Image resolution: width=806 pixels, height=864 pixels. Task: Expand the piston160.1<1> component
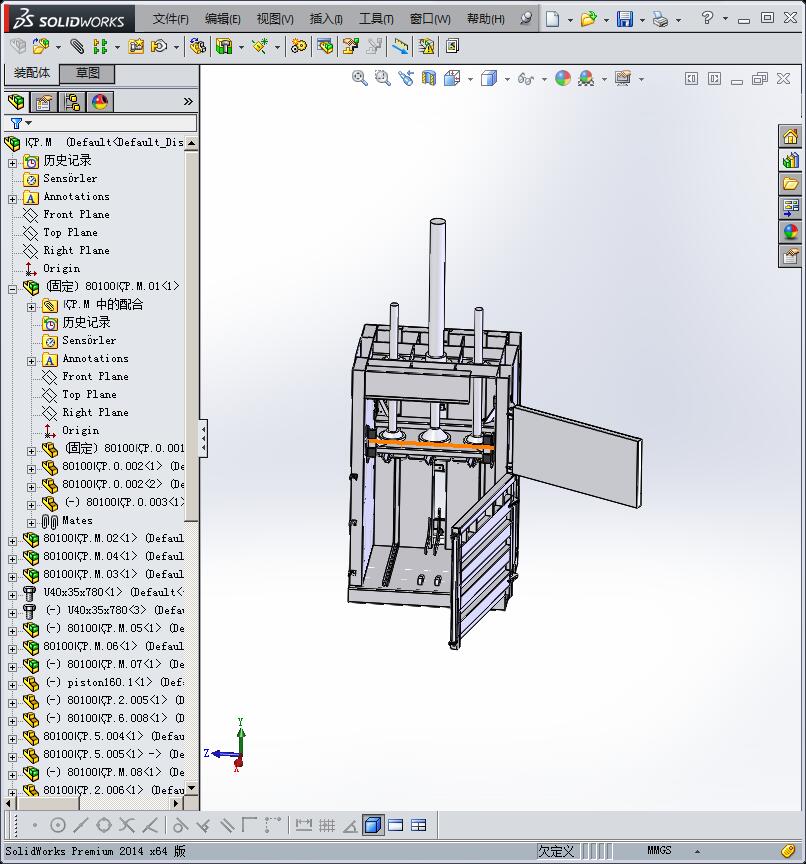click(x=13, y=685)
